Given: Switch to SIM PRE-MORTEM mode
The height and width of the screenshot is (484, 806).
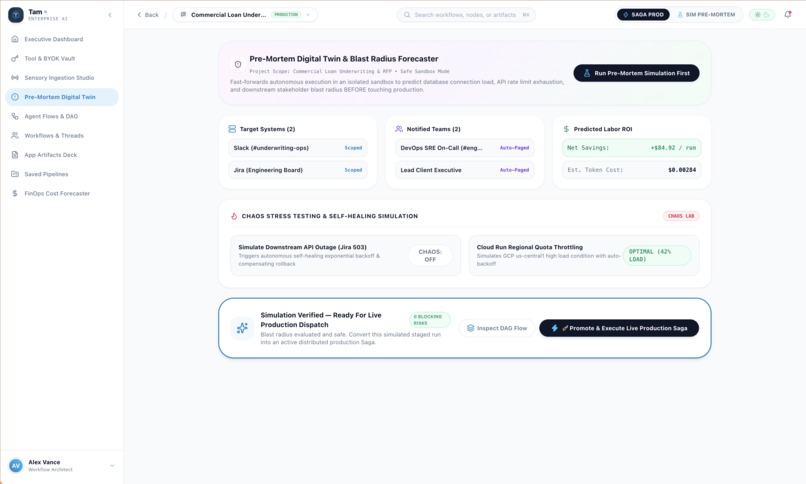Looking at the screenshot, I should pos(706,15).
